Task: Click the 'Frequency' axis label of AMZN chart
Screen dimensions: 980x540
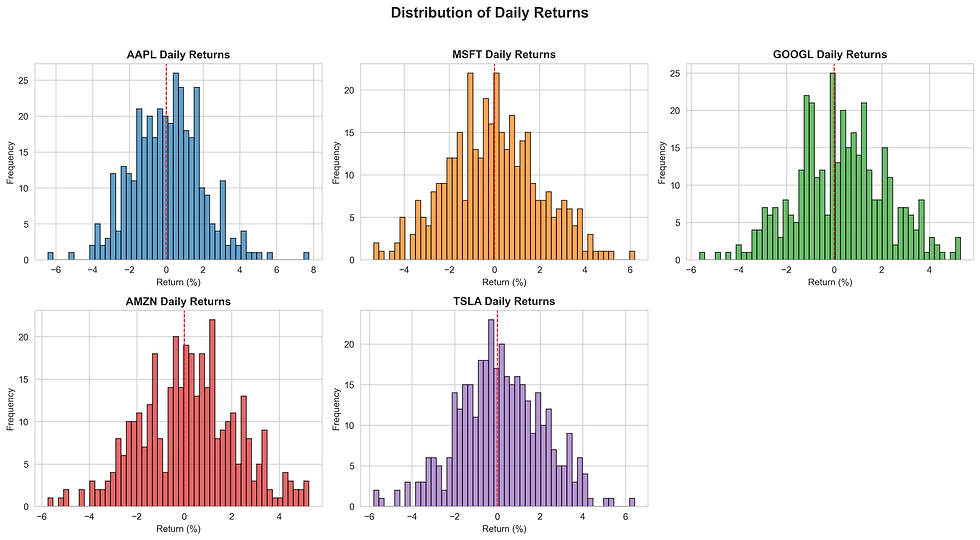Action: (x=11, y=408)
